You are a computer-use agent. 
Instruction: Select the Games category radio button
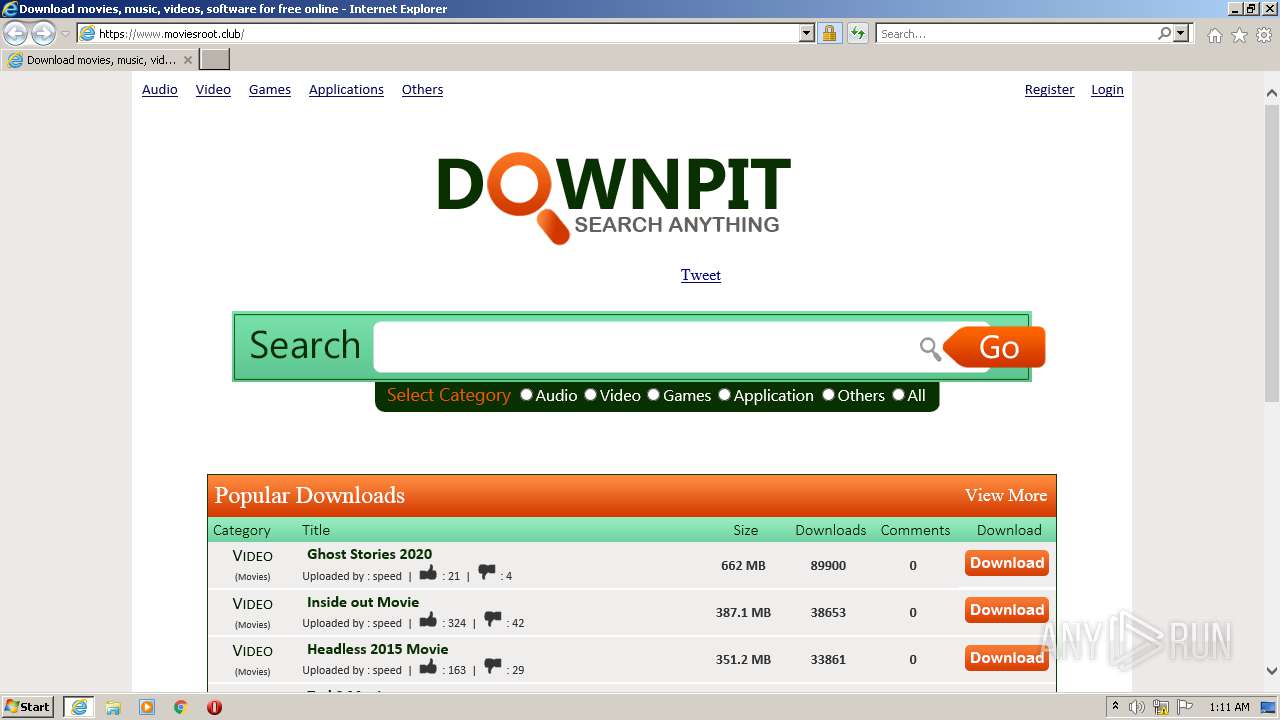pos(653,395)
